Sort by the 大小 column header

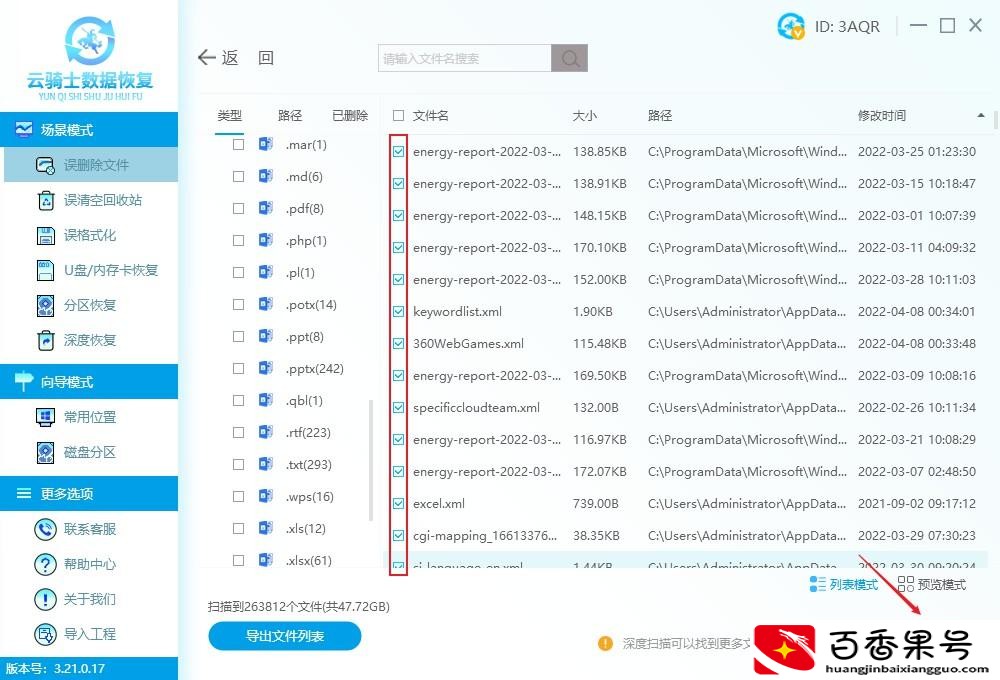point(584,115)
